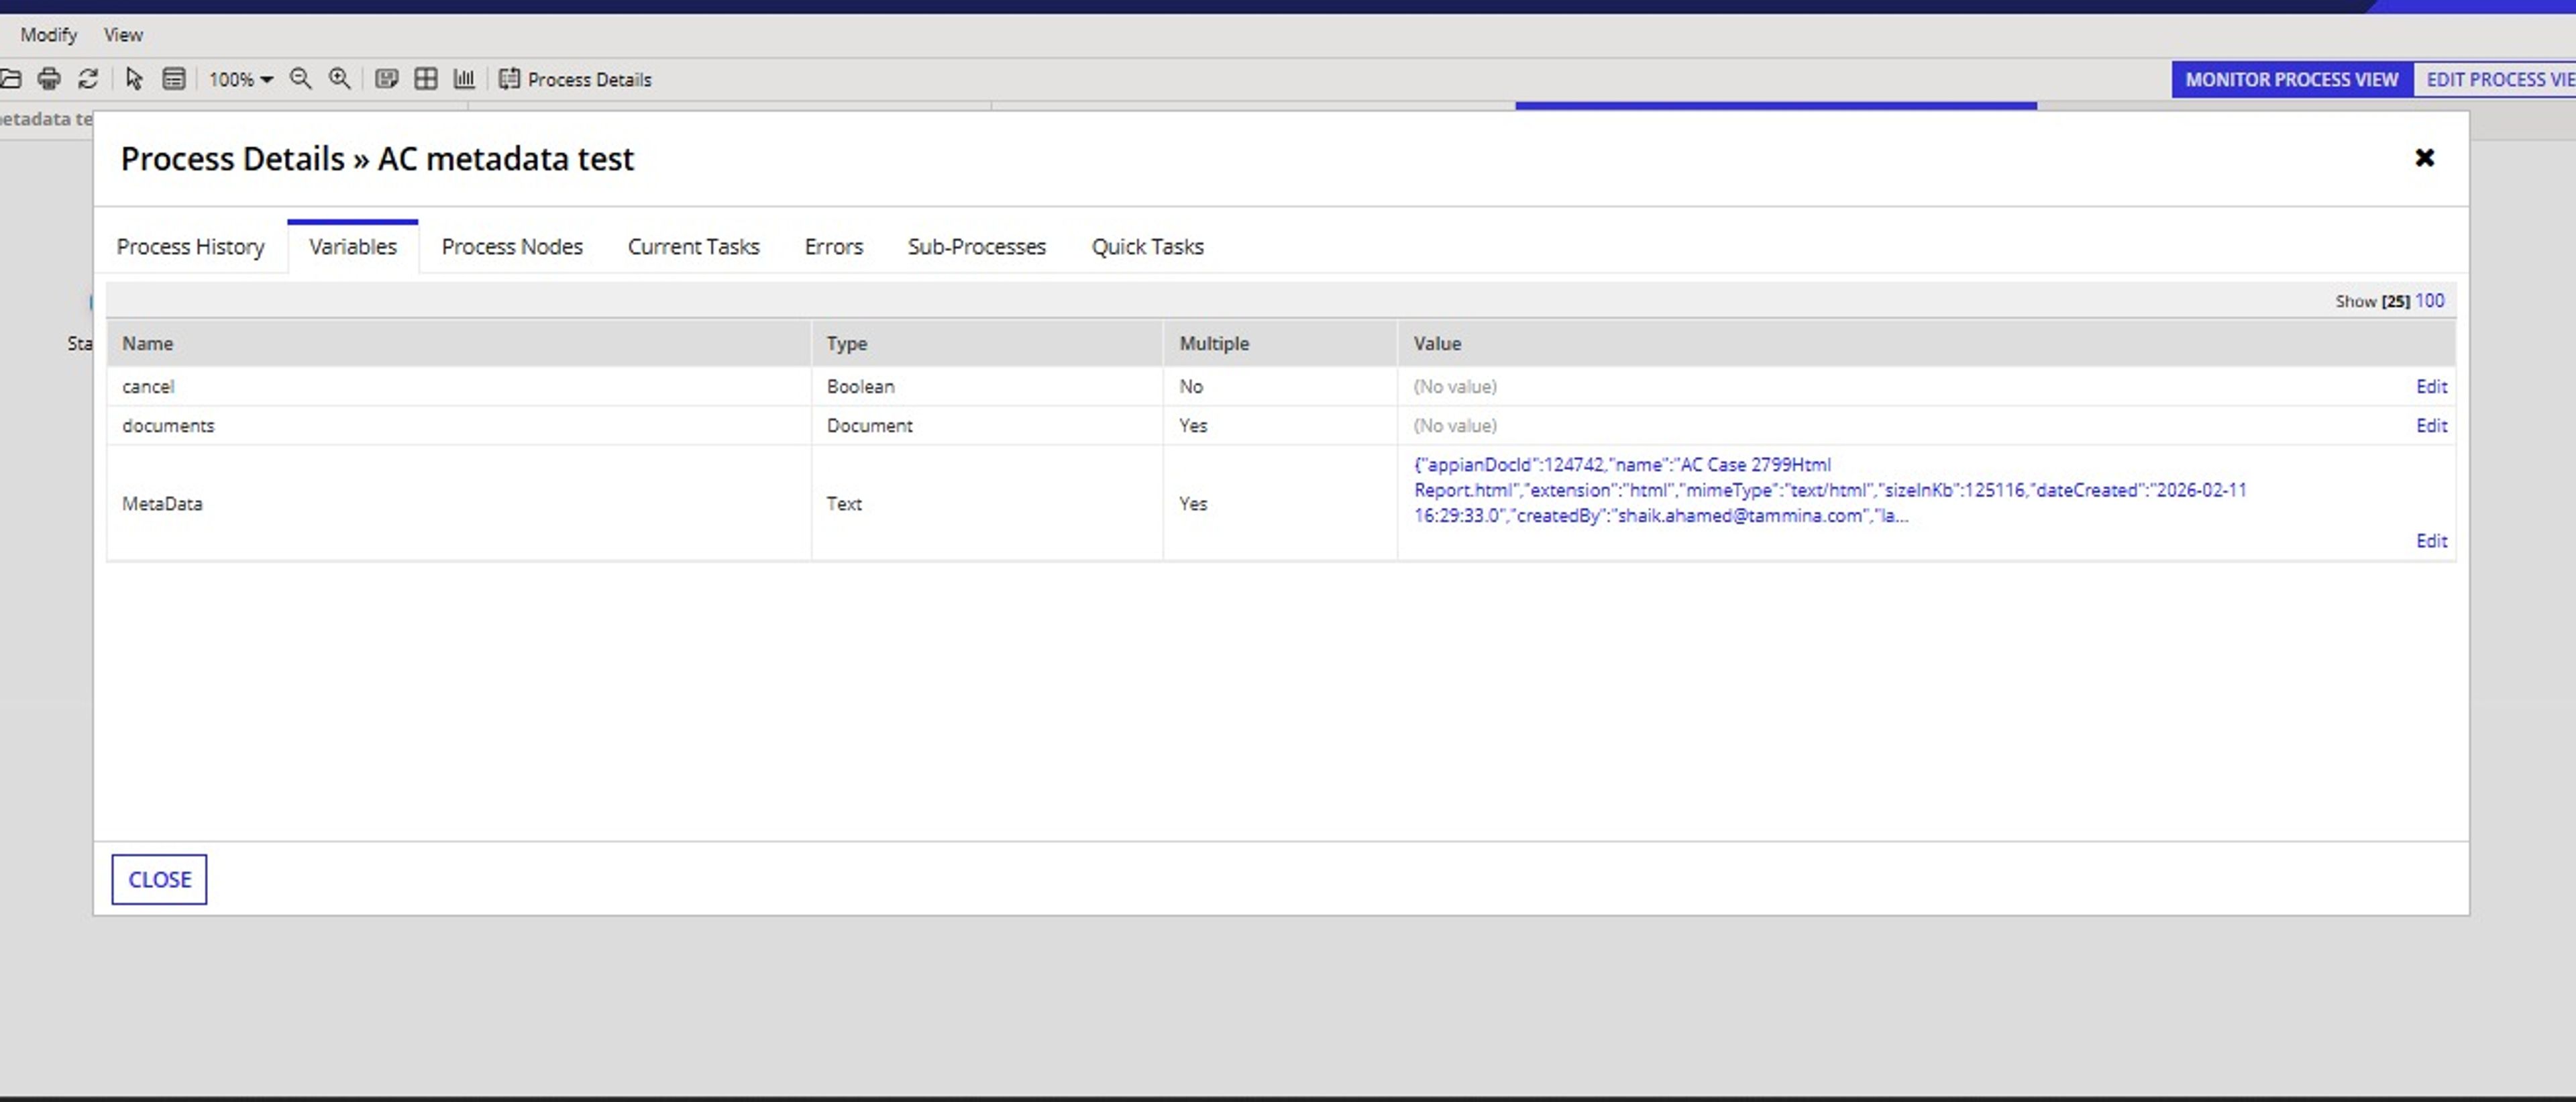Click the grid view icon in toolbar
This screenshot has width=2576, height=1102.
426,79
